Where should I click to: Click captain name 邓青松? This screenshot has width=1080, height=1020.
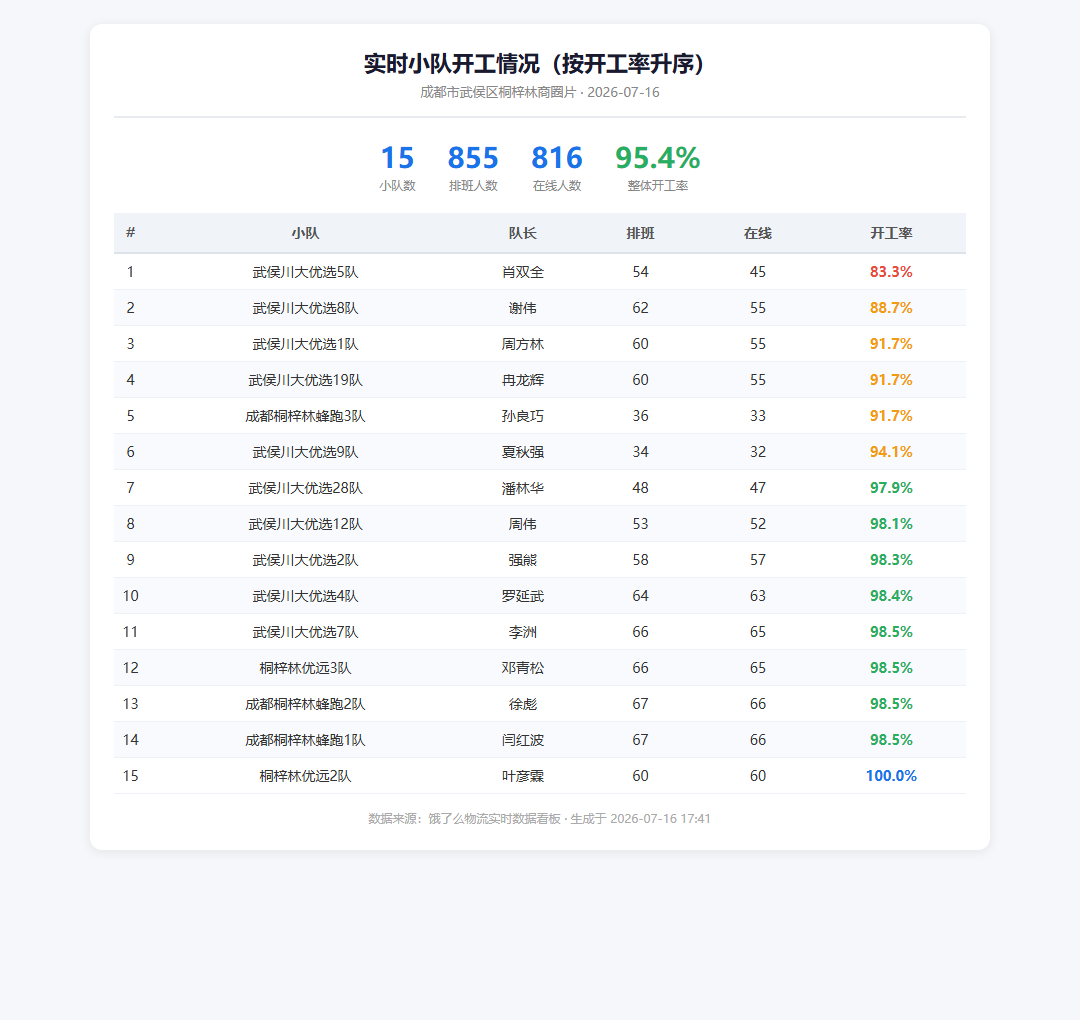(523, 668)
